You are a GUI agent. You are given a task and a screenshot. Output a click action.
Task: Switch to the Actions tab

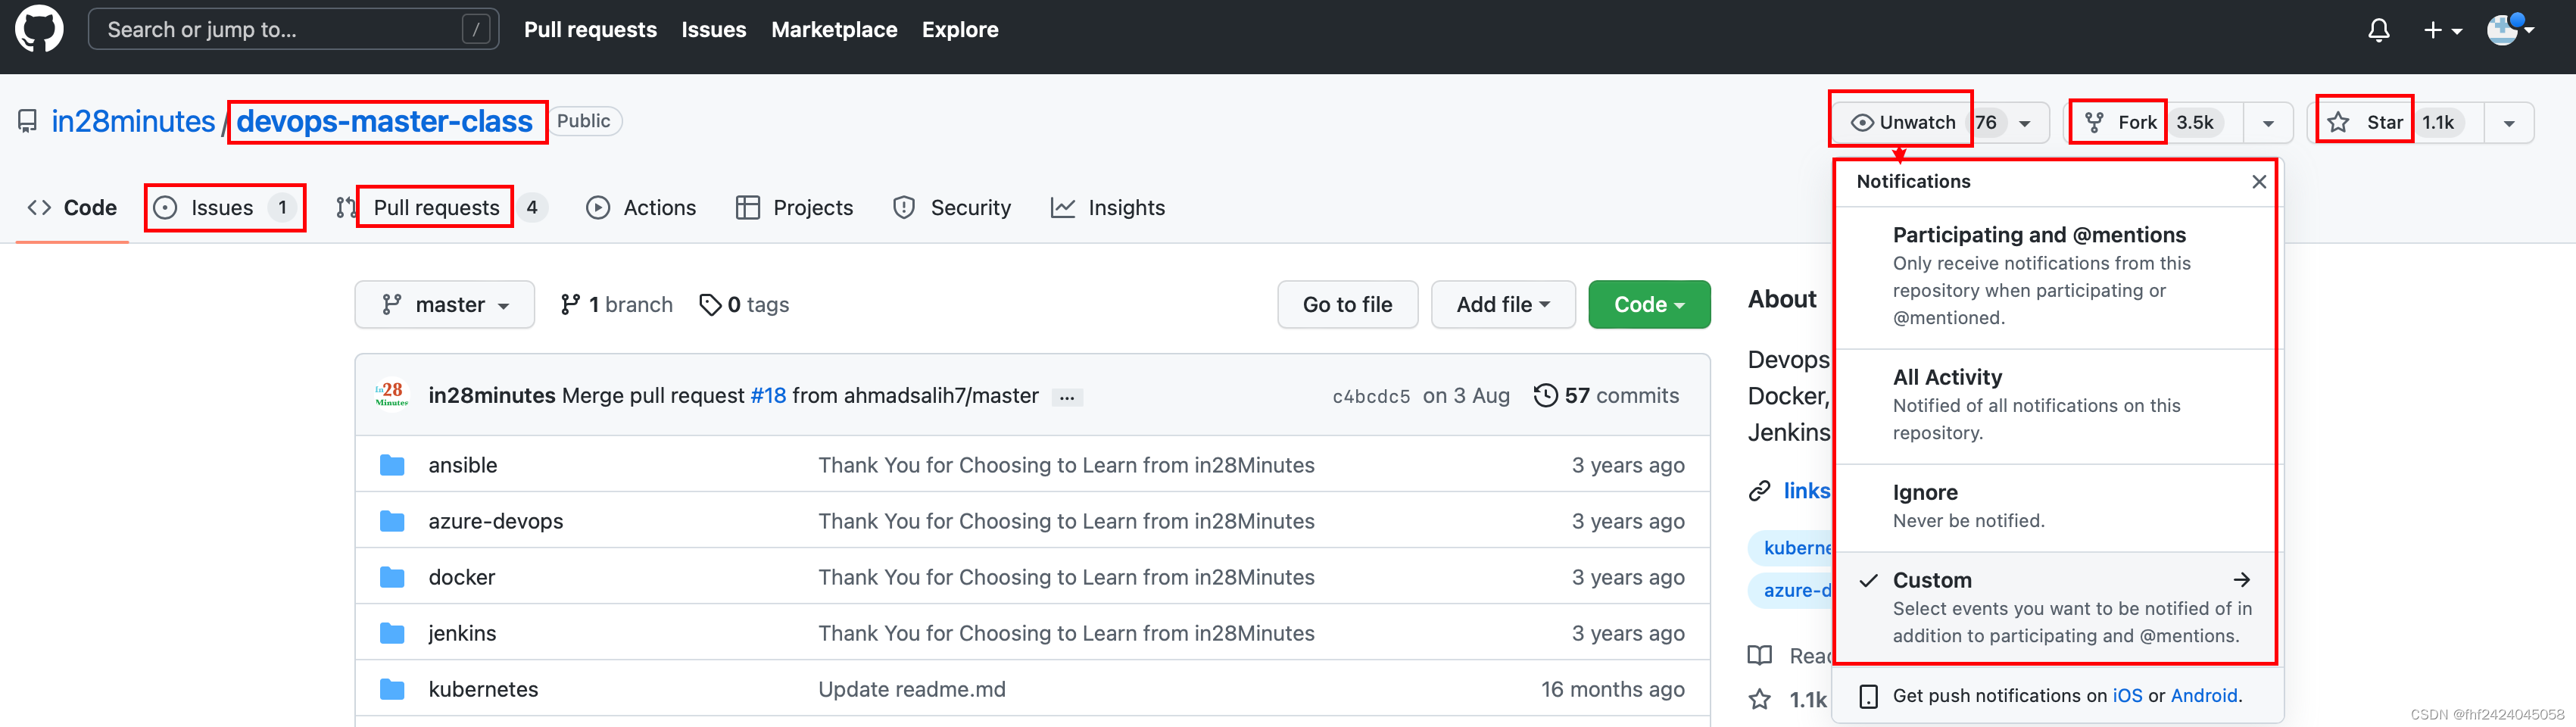coord(640,207)
